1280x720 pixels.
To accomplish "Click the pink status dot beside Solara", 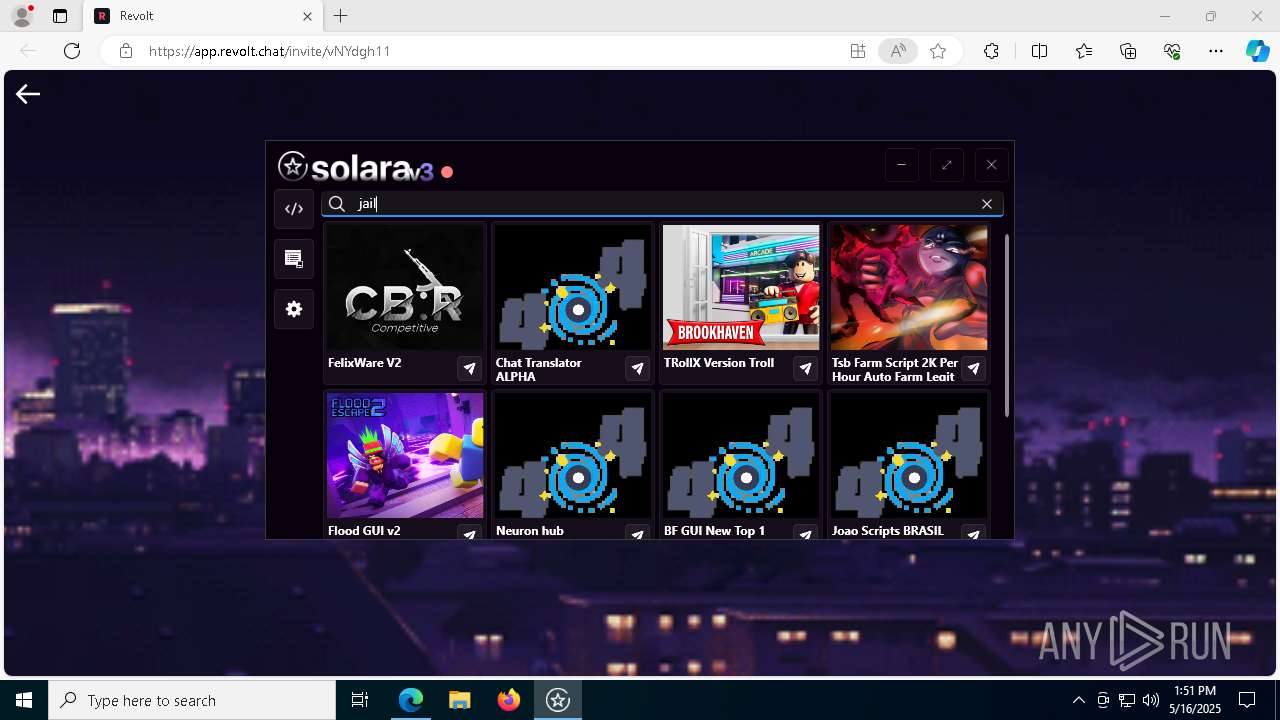I will pos(447,172).
